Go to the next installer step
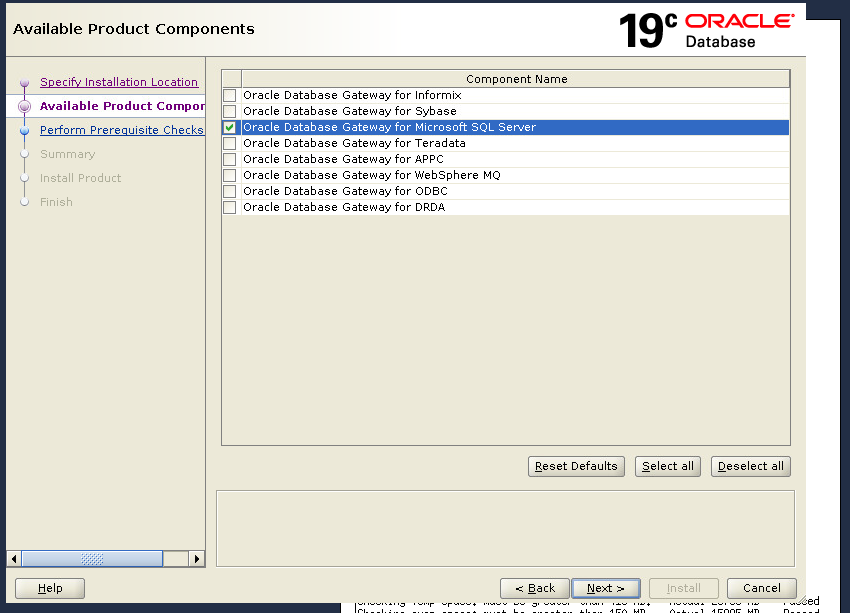The width and height of the screenshot is (850, 613). coord(606,588)
